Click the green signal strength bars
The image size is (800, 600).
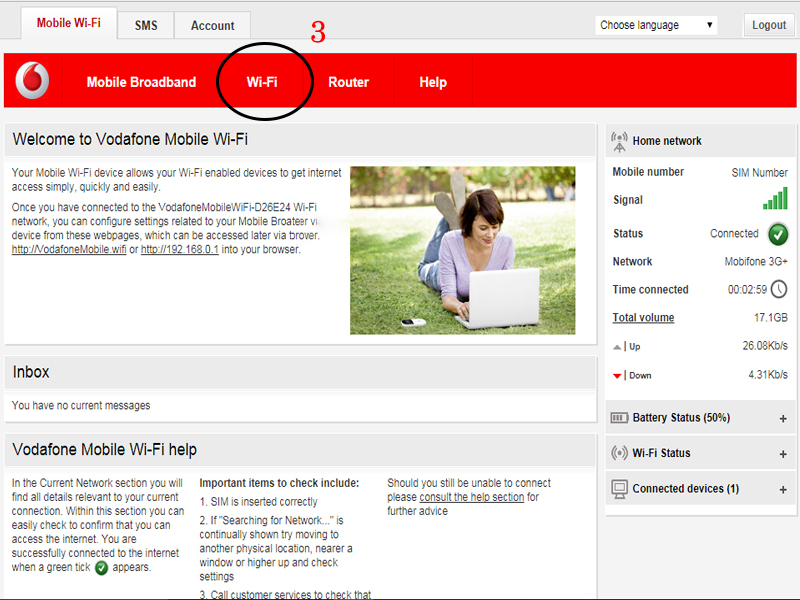775,198
